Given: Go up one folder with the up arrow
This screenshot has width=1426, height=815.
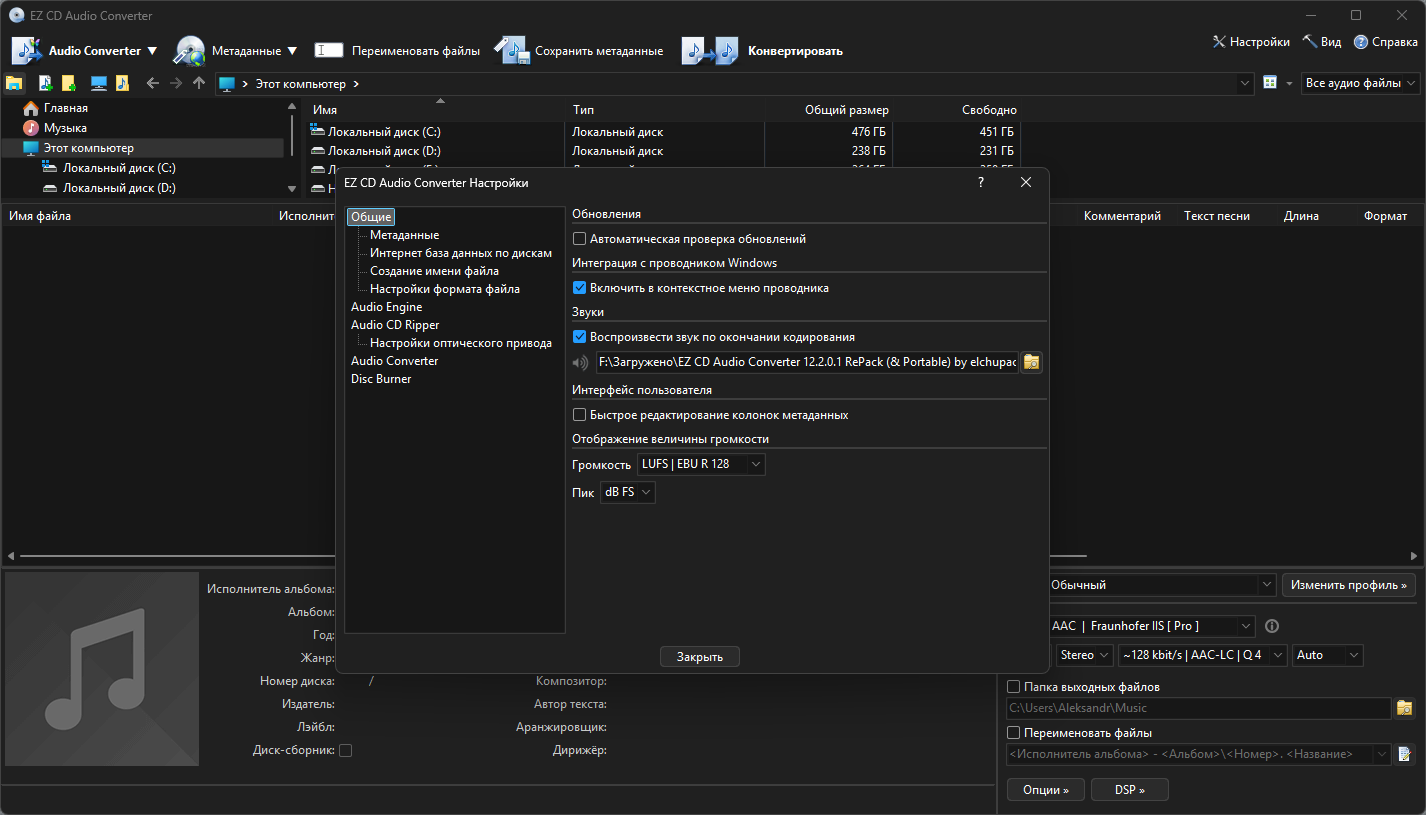Looking at the screenshot, I should click(x=199, y=83).
